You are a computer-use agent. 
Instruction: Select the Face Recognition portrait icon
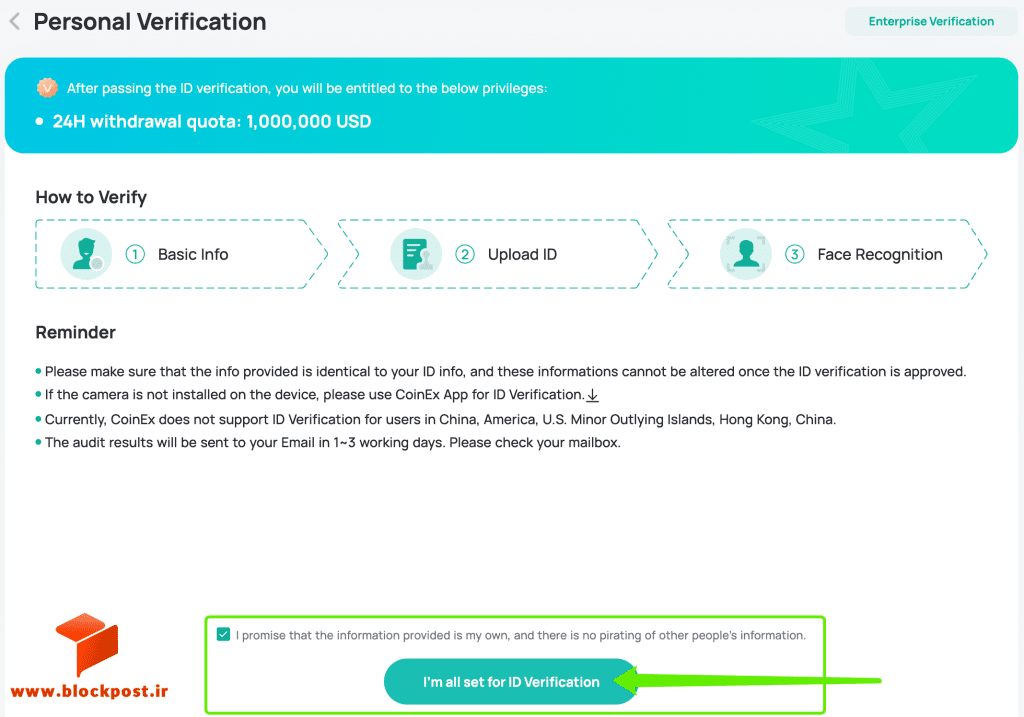click(x=745, y=254)
